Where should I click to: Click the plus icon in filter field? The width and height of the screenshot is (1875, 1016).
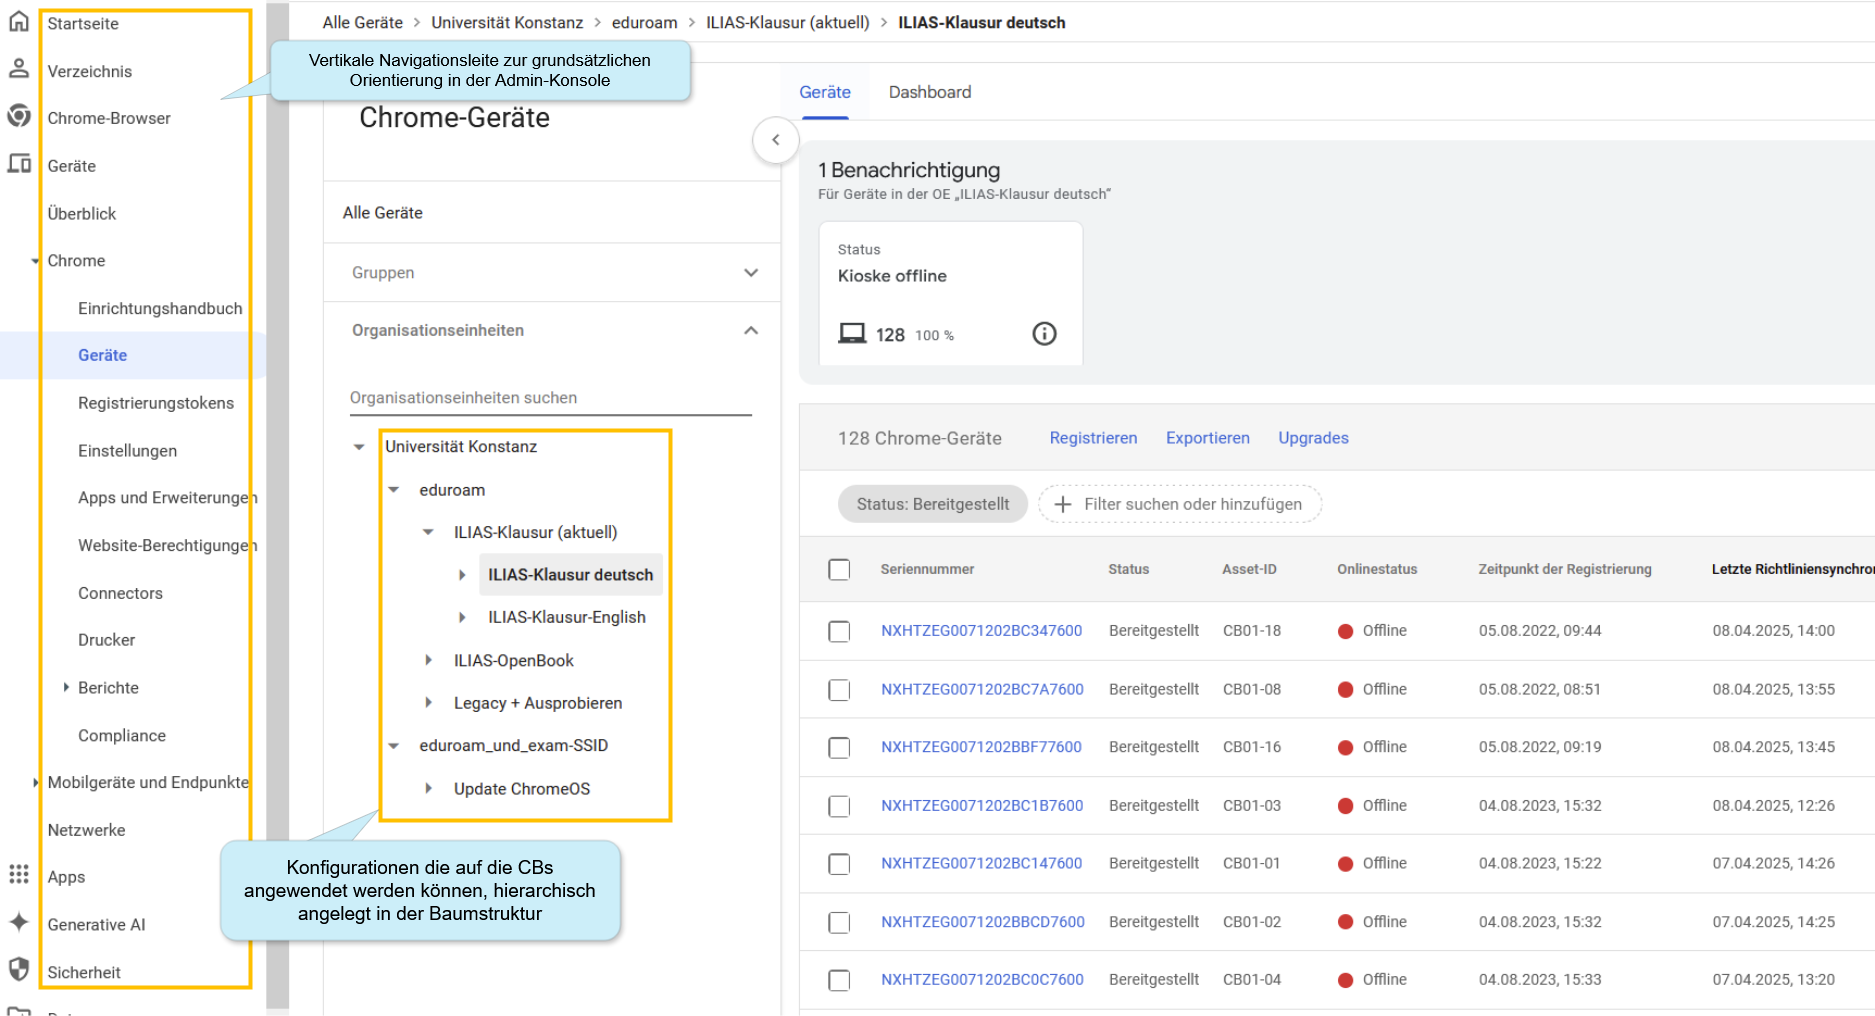tap(1063, 504)
